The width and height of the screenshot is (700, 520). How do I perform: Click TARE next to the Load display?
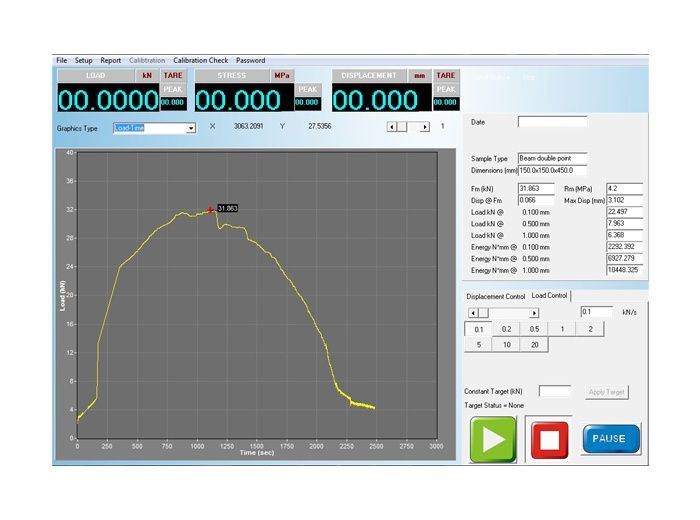[x=172, y=75]
